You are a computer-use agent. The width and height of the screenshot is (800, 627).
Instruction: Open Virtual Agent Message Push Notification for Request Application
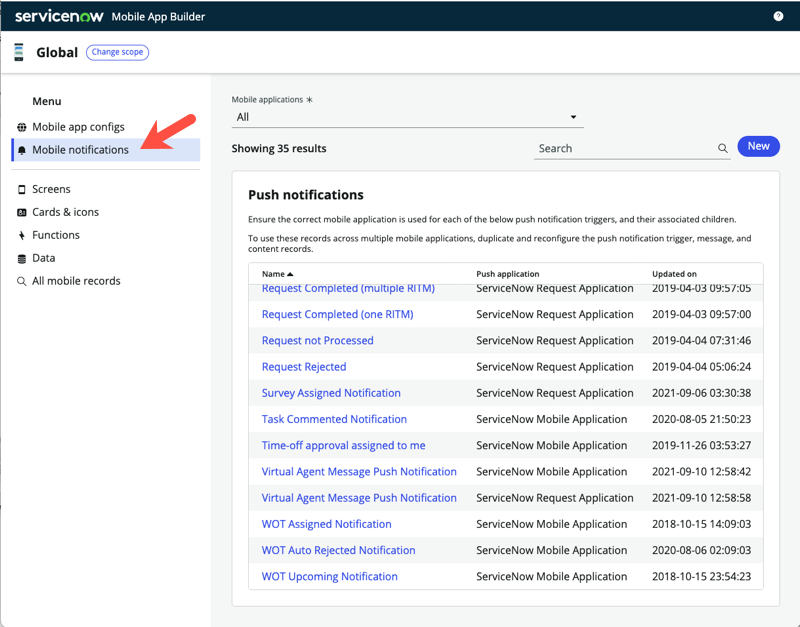[359, 498]
